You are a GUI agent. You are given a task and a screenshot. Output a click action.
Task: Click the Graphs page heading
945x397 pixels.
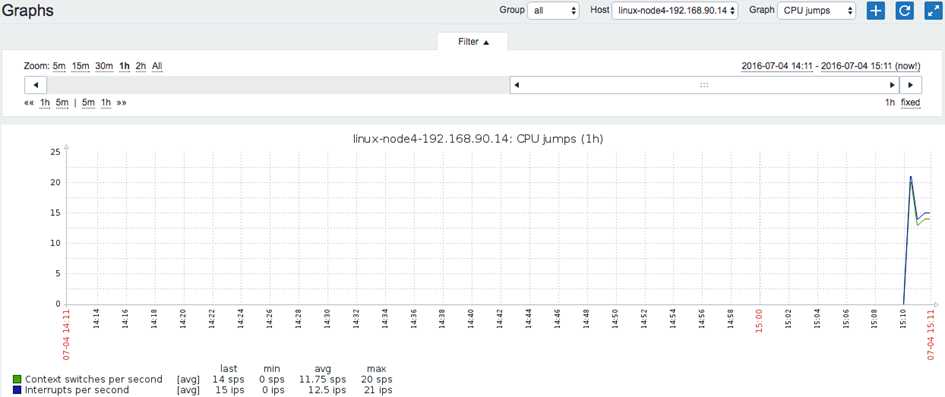(28, 10)
